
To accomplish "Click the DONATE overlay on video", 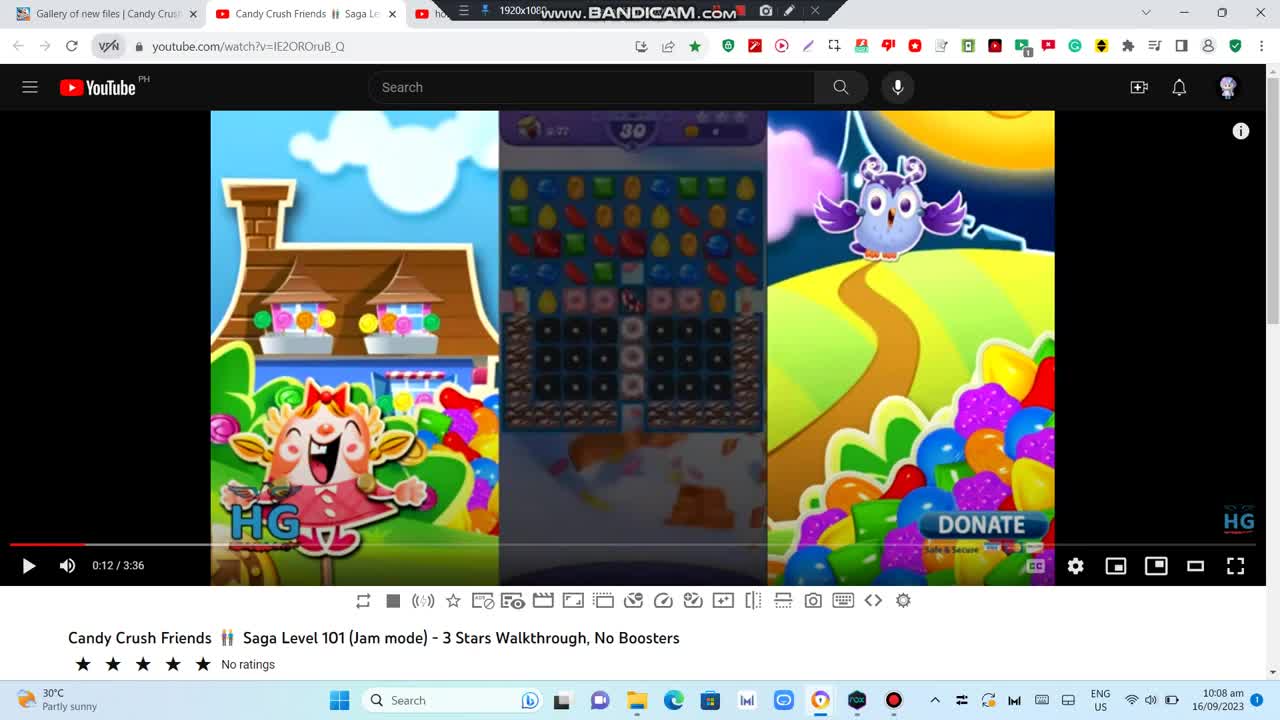I will (x=981, y=525).
